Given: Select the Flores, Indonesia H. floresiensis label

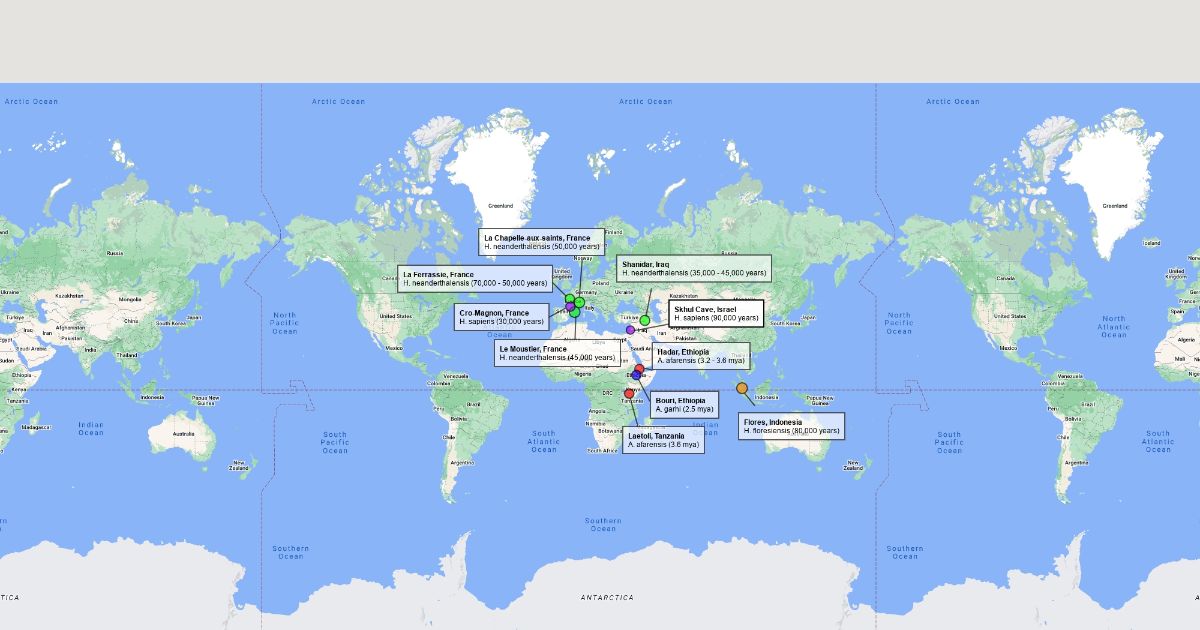Looking at the screenshot, I should (x=791, y=426).
